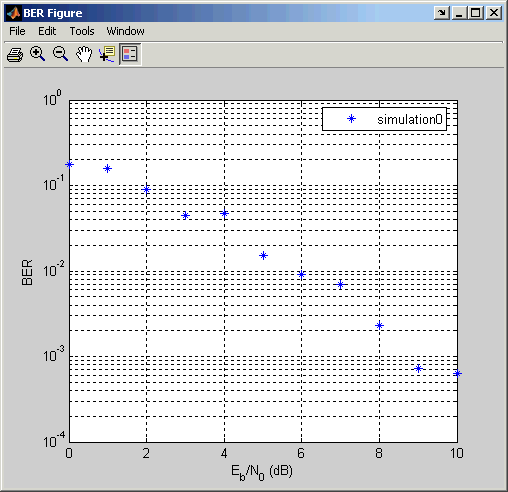508x492 pixels.
Task: Open the File menu
Action: pos(17,31)
